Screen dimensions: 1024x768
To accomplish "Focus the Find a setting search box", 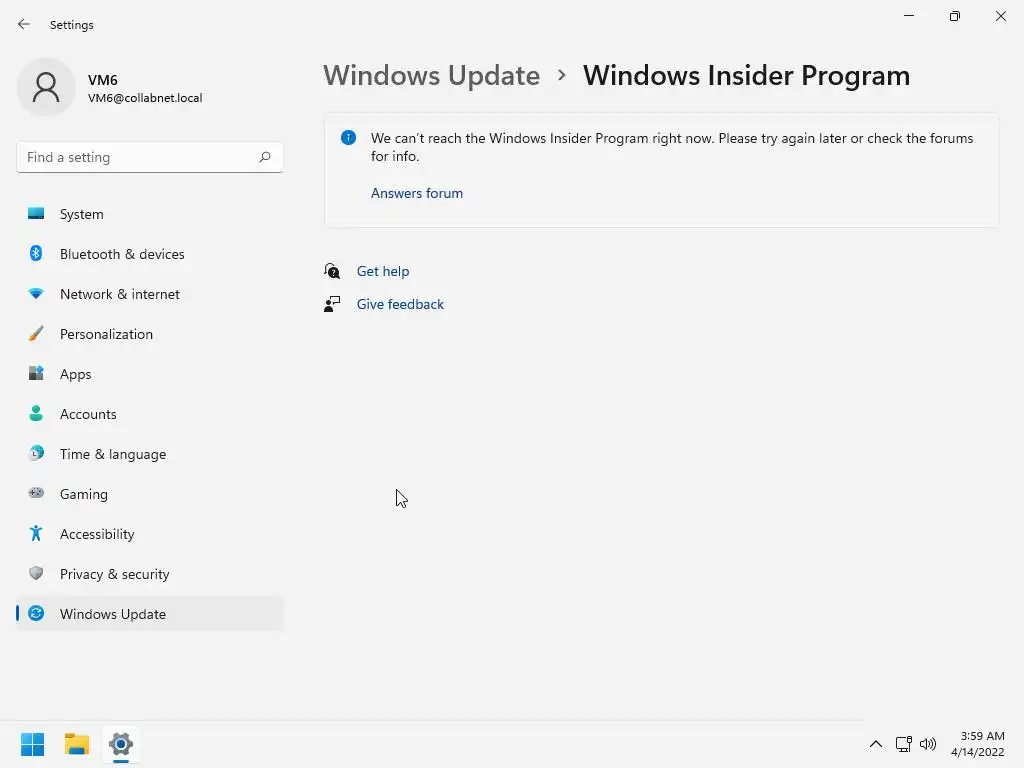I will point(150,157).
